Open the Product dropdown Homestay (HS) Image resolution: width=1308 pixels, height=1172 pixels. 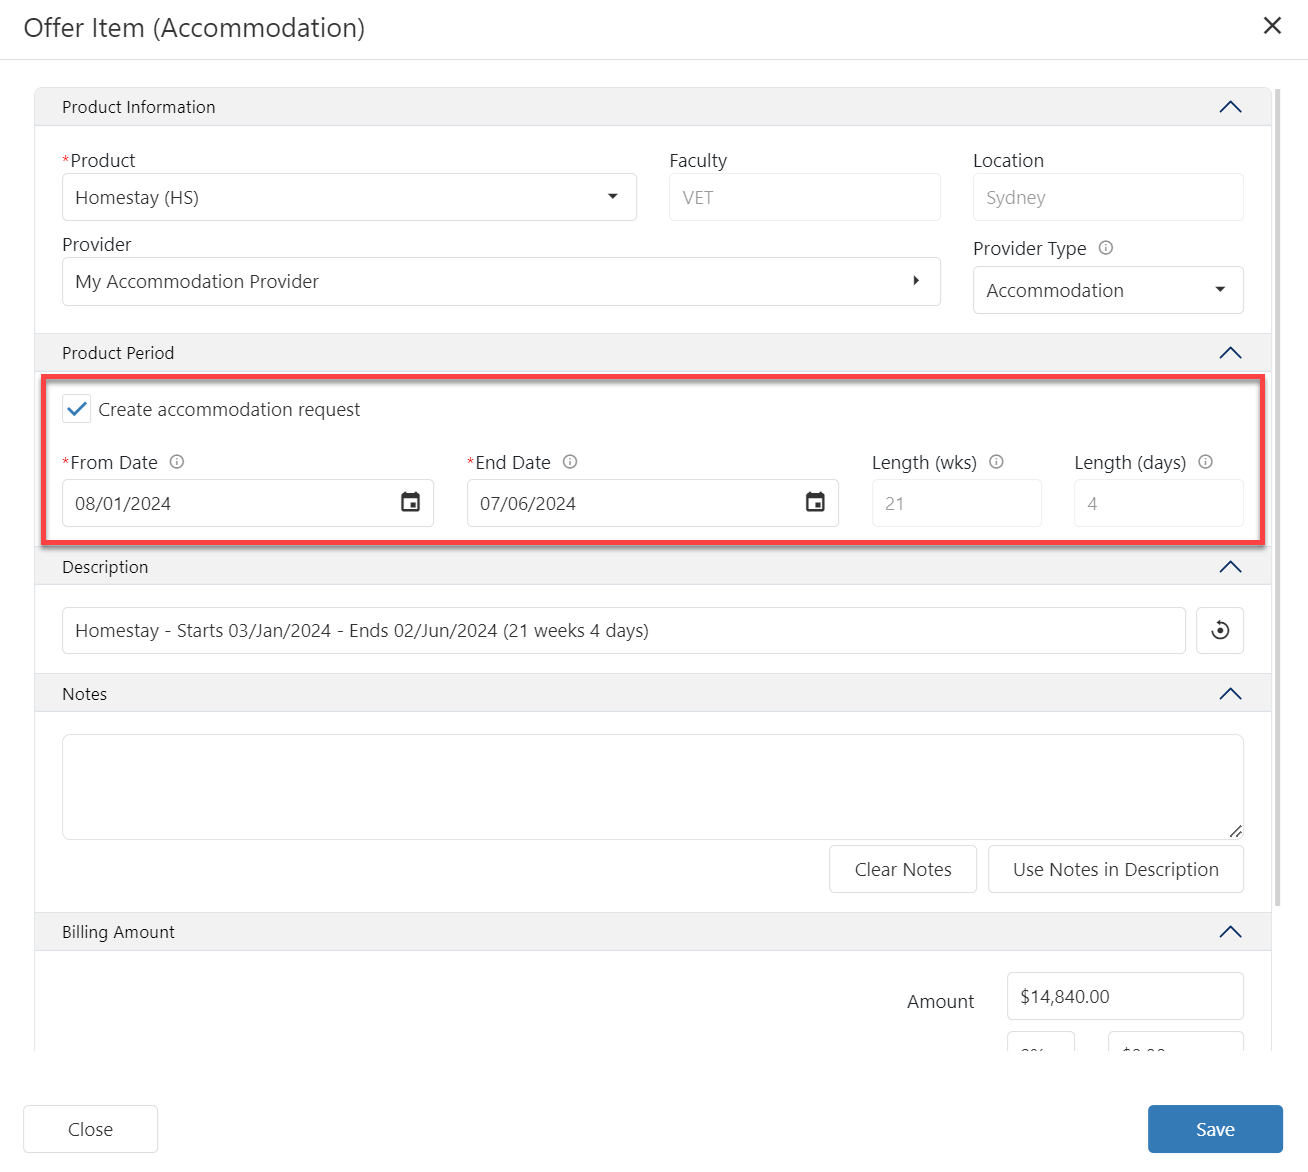point(349,197)
